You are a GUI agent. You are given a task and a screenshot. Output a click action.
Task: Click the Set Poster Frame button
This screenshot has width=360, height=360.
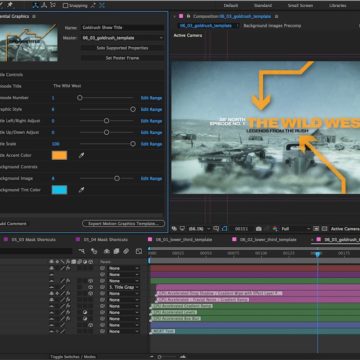[123, 58]
